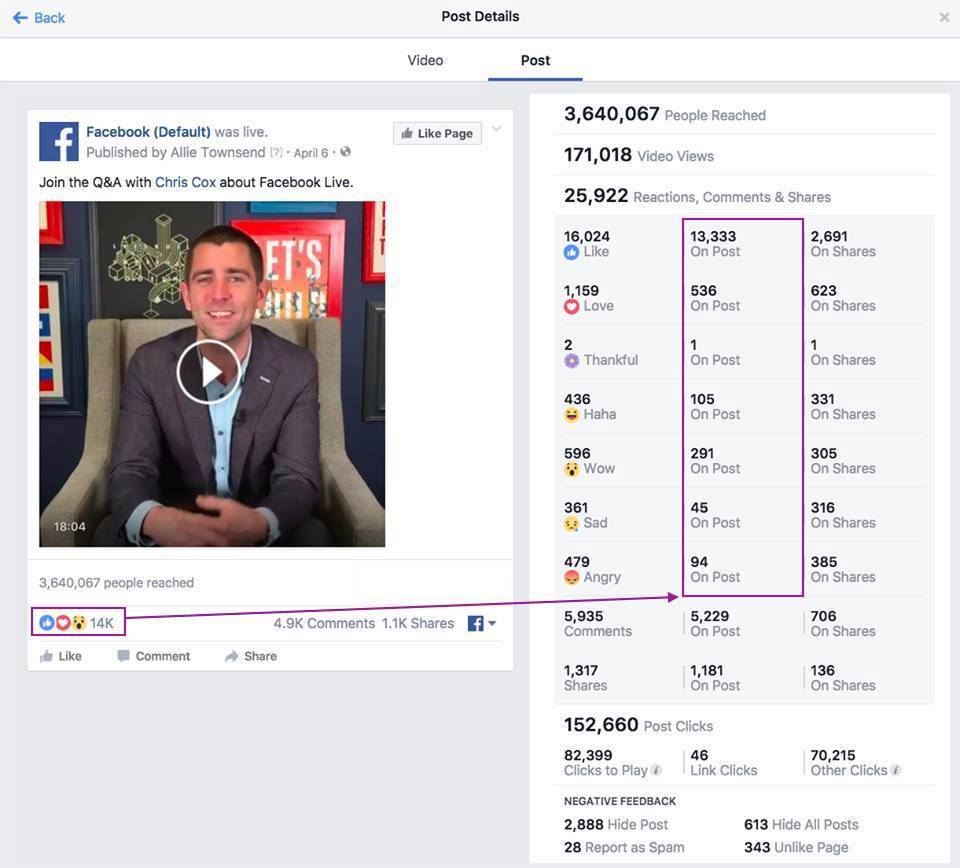The width and height of the screenshot is (960, 868).
Task: Go Back using the top-left link
Action: (x=39, y=17)
